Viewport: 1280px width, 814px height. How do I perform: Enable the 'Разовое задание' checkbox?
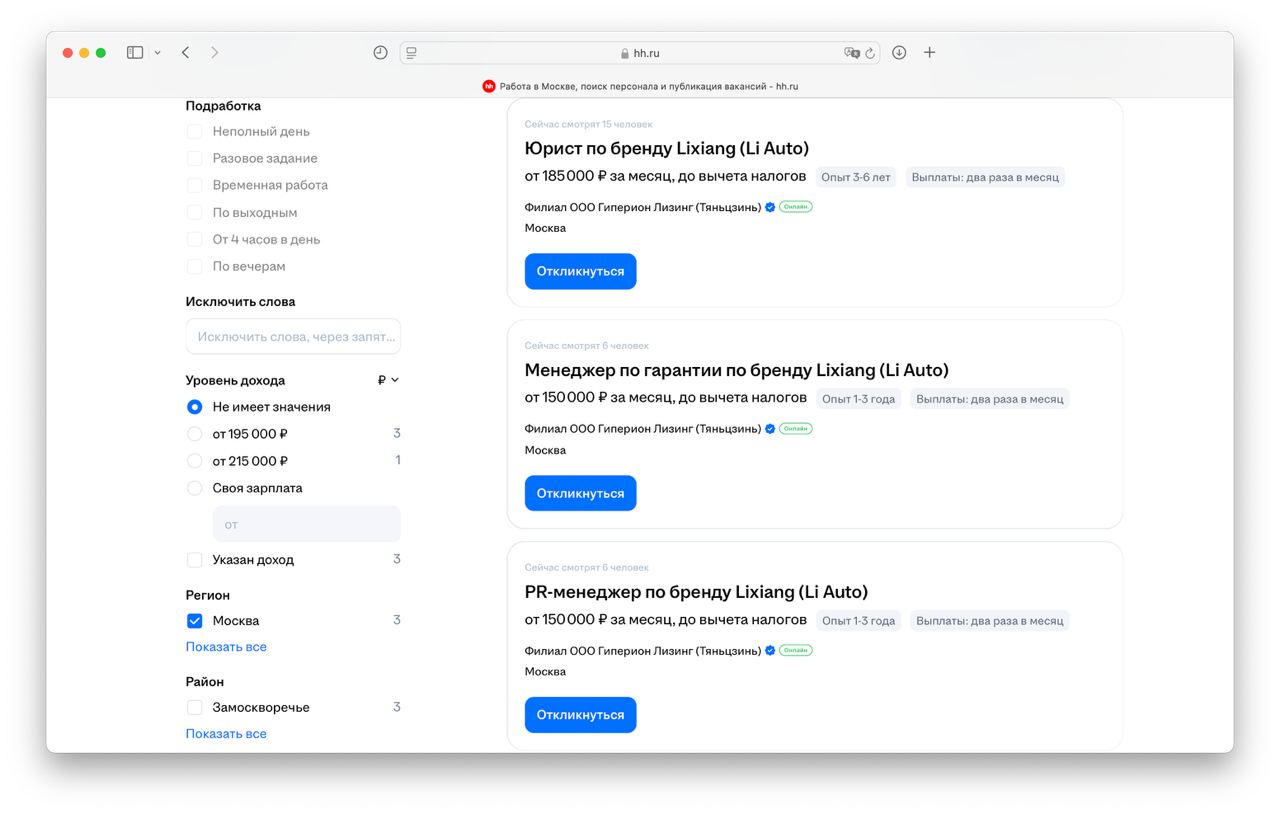195,159
